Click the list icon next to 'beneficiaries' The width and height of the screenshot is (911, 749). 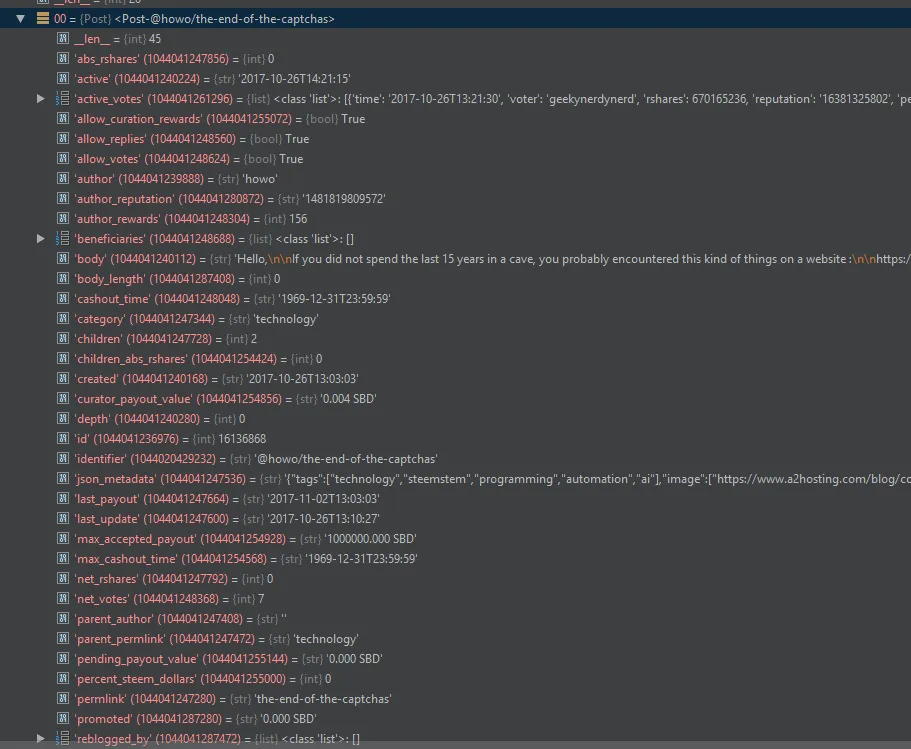[x=63, y=239]
